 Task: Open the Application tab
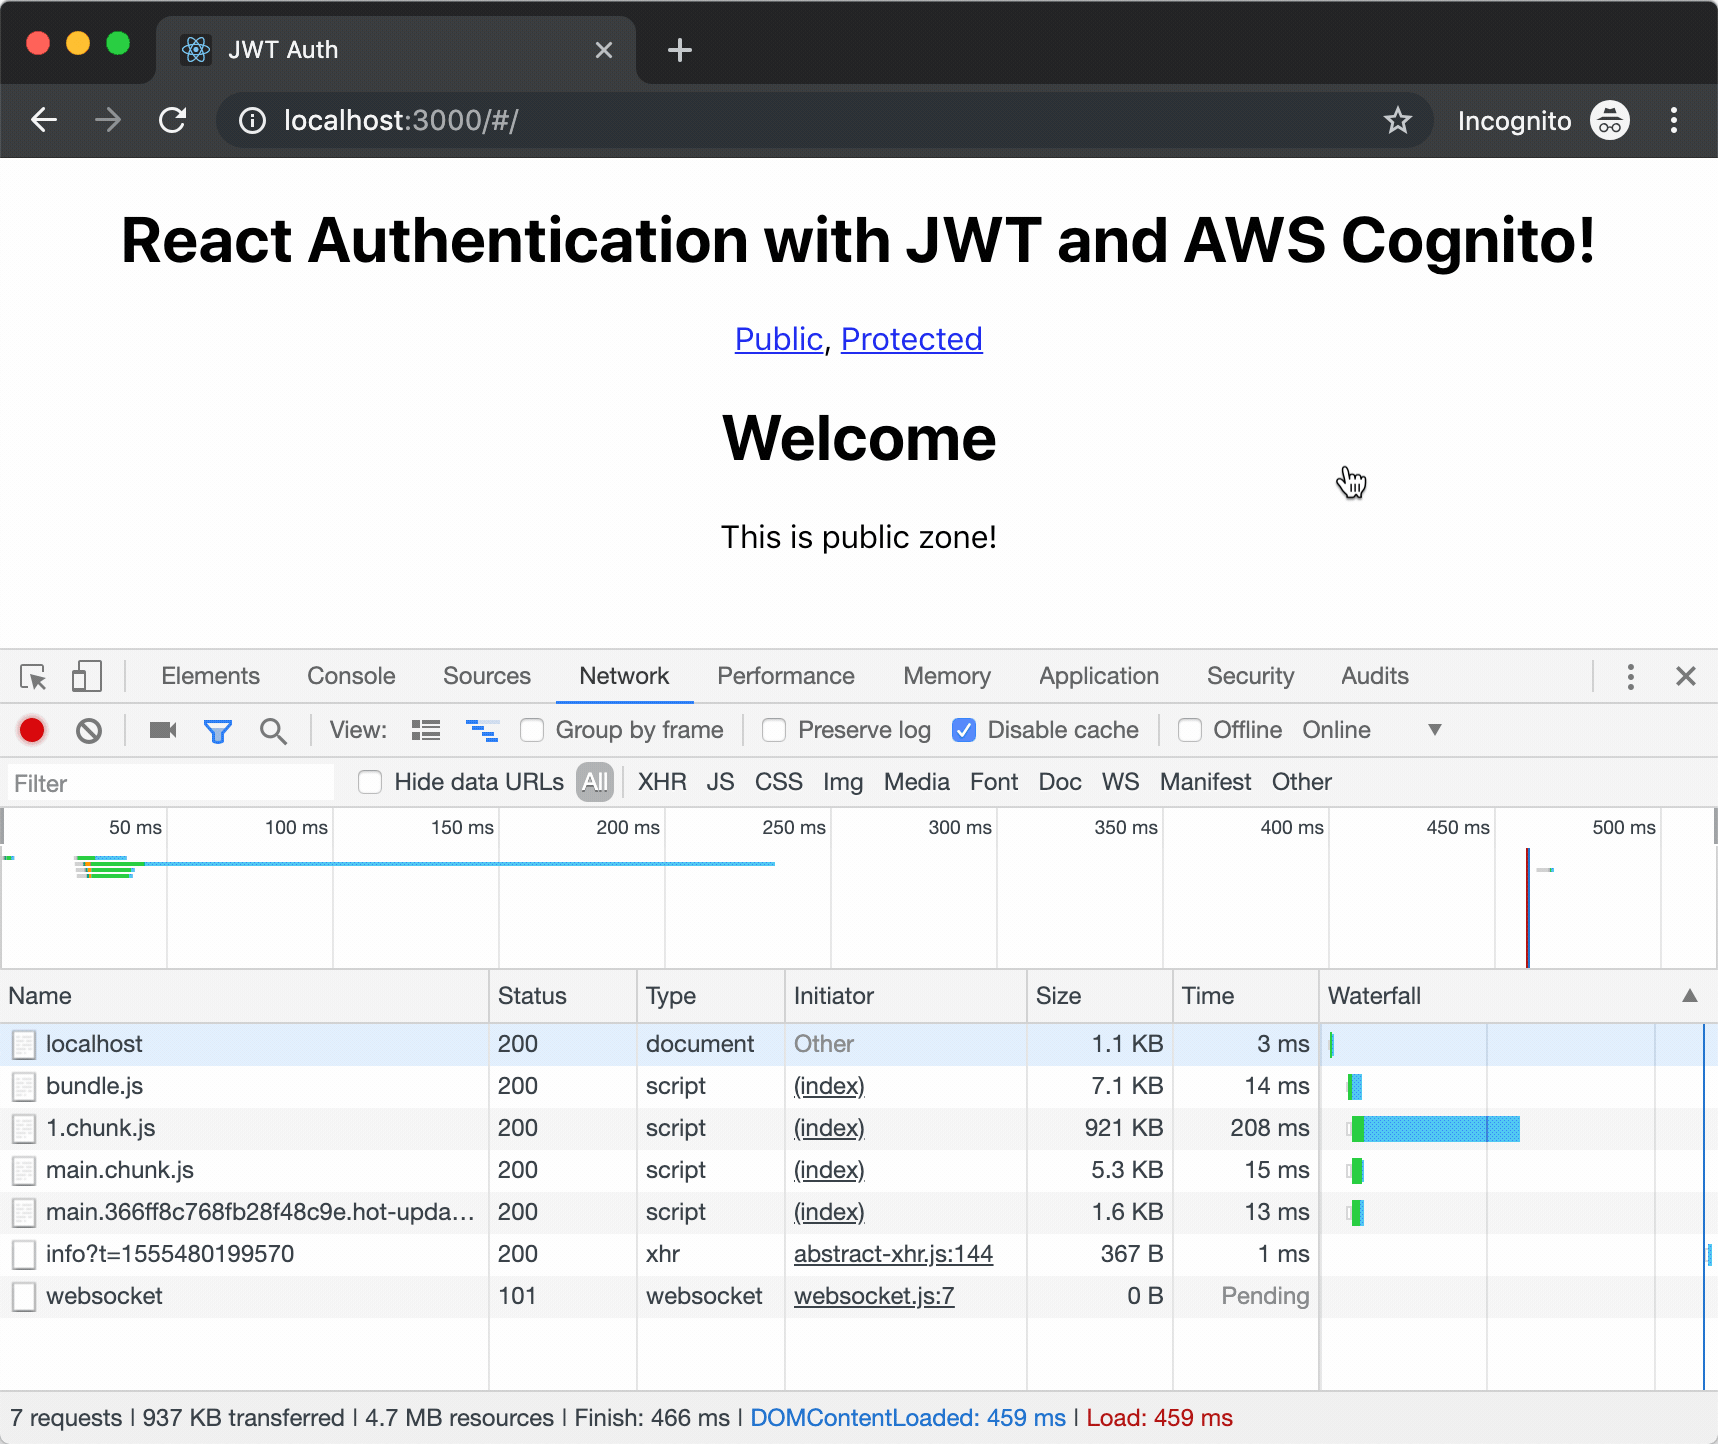(x=1099, y=676)
